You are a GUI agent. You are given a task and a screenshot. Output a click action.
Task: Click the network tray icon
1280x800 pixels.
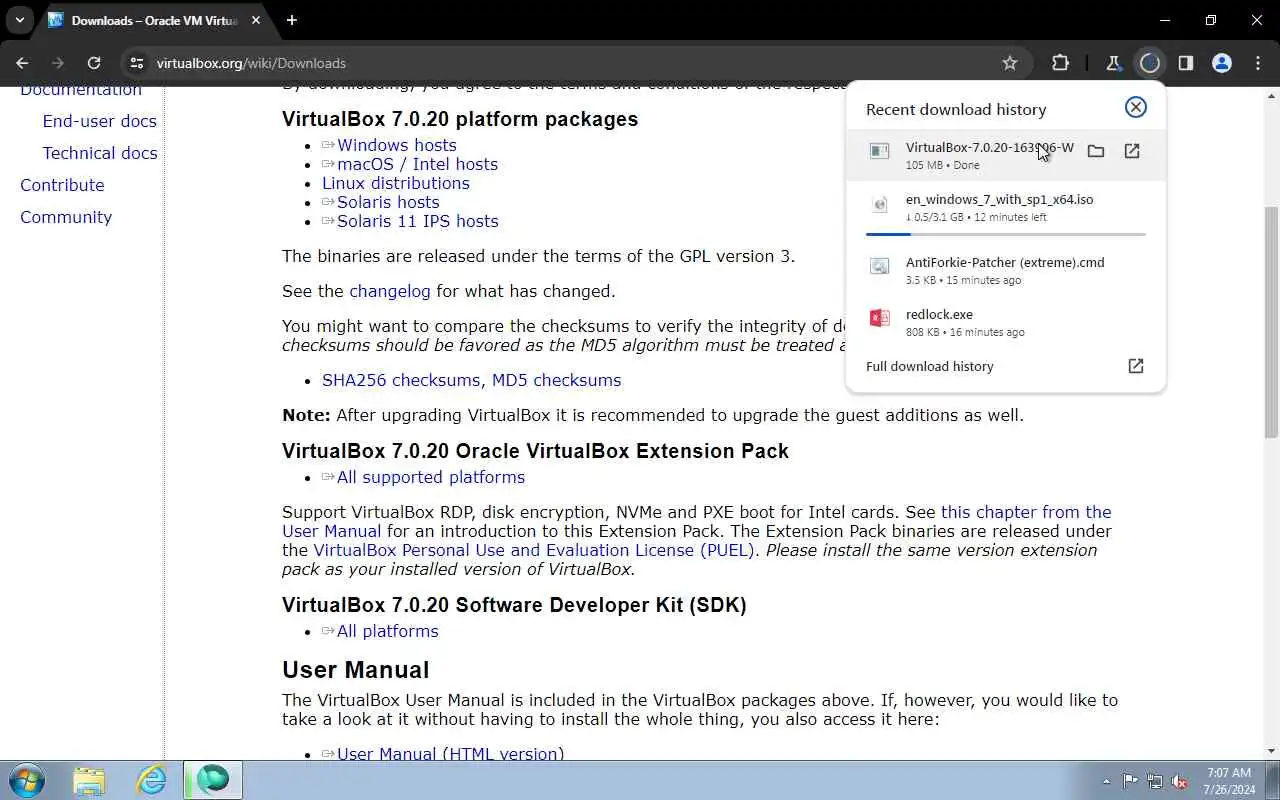[x=1155, y=781]
